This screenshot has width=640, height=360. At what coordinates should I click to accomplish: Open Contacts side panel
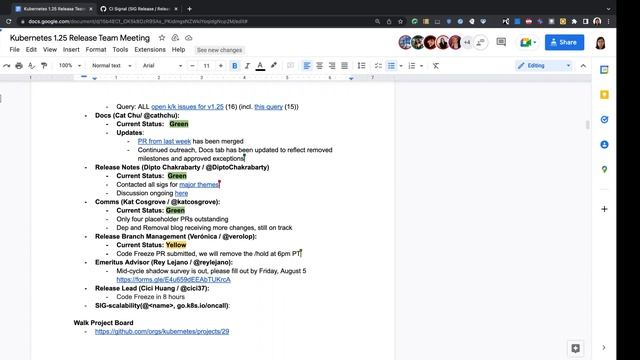tap(604, 144)
